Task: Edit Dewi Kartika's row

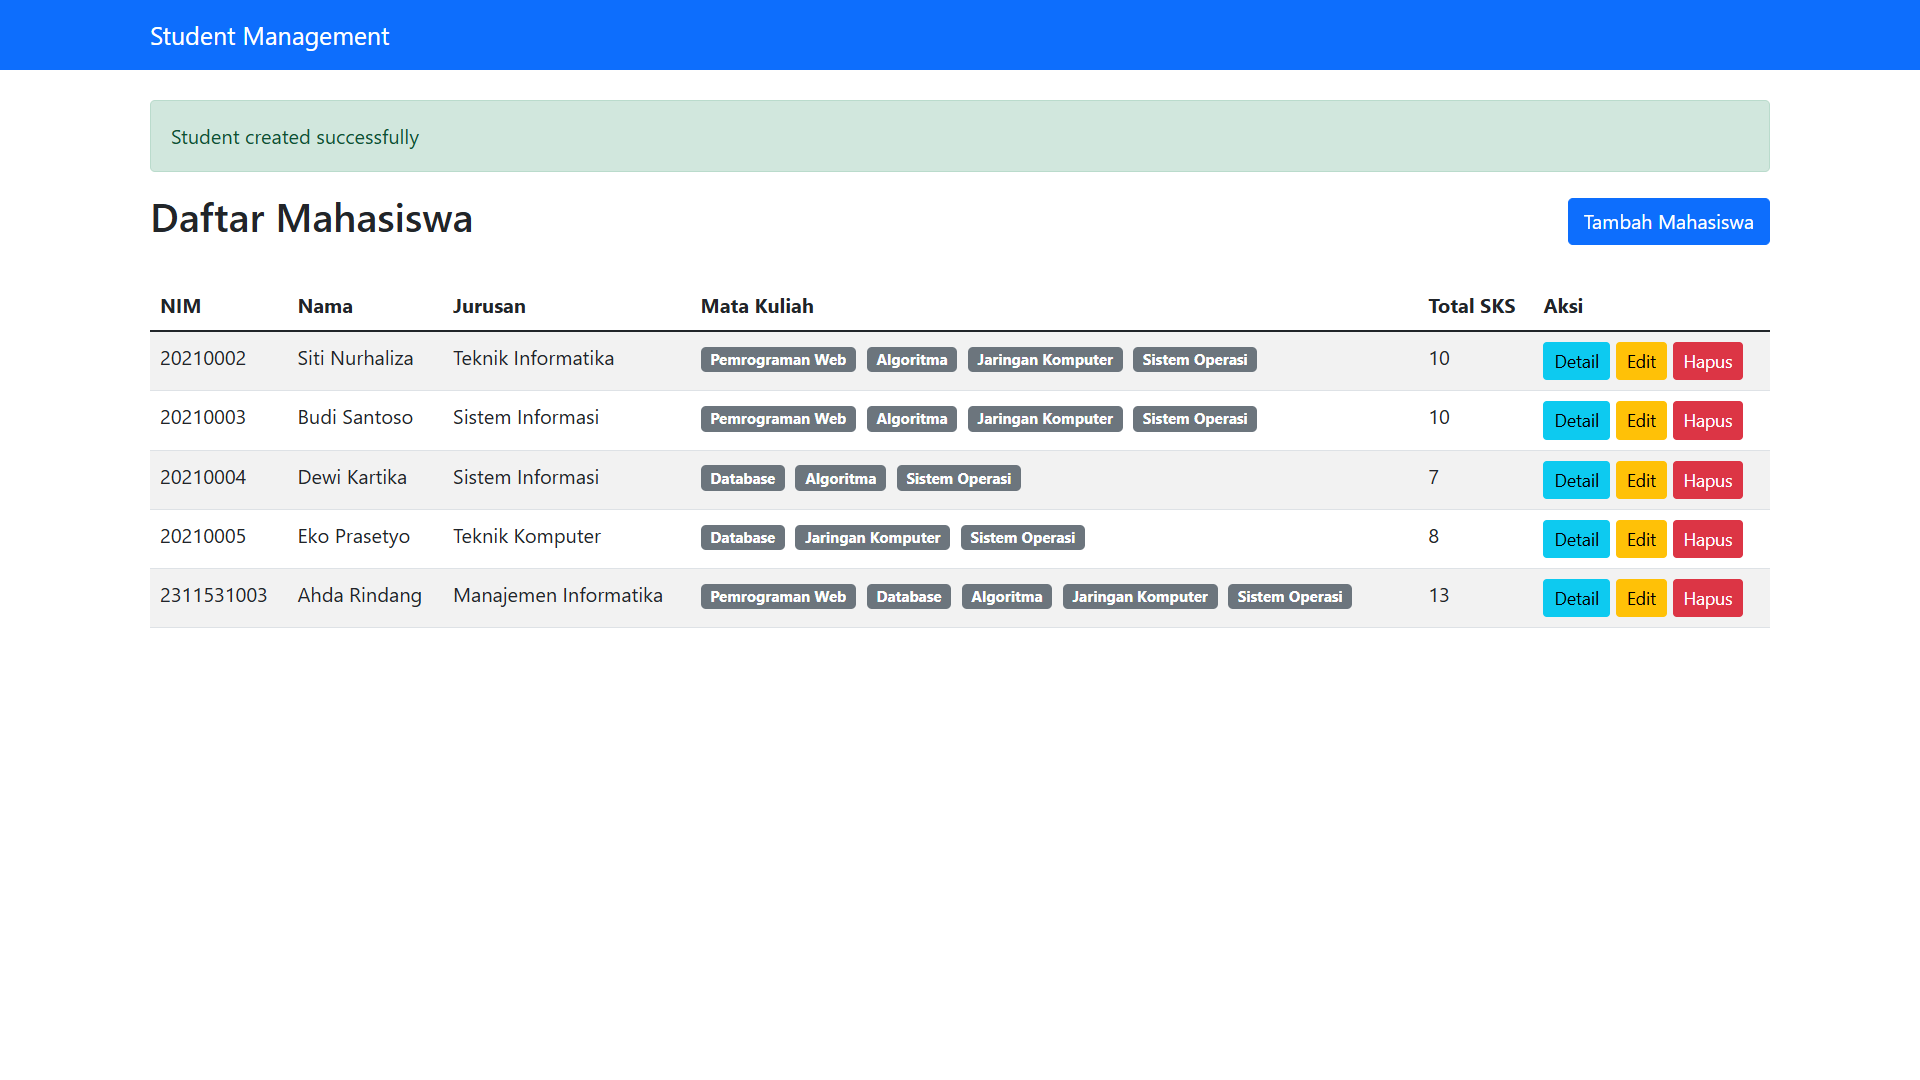Action: [1640, 481]
